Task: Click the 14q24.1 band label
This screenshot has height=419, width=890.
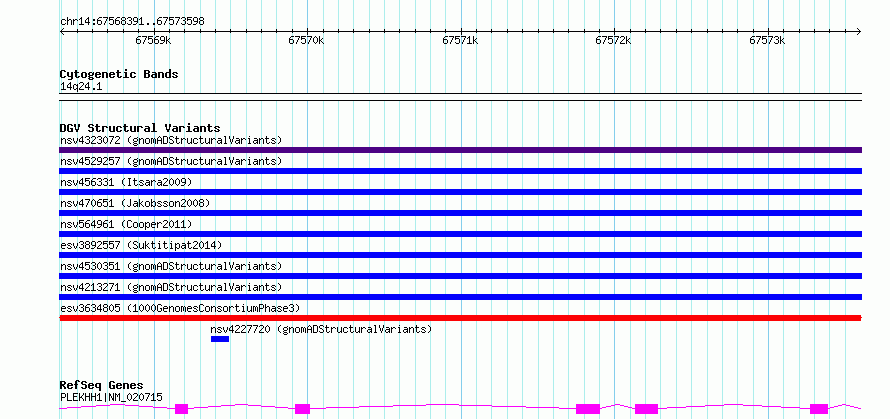Action: tap(81, 87)
